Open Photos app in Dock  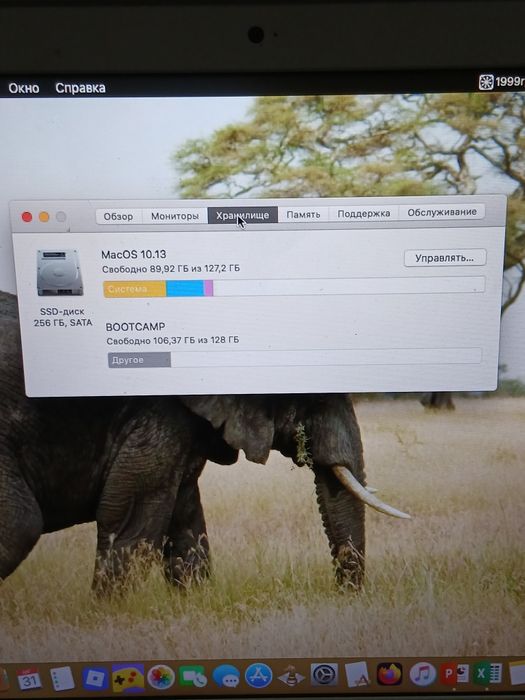[161, 678]
